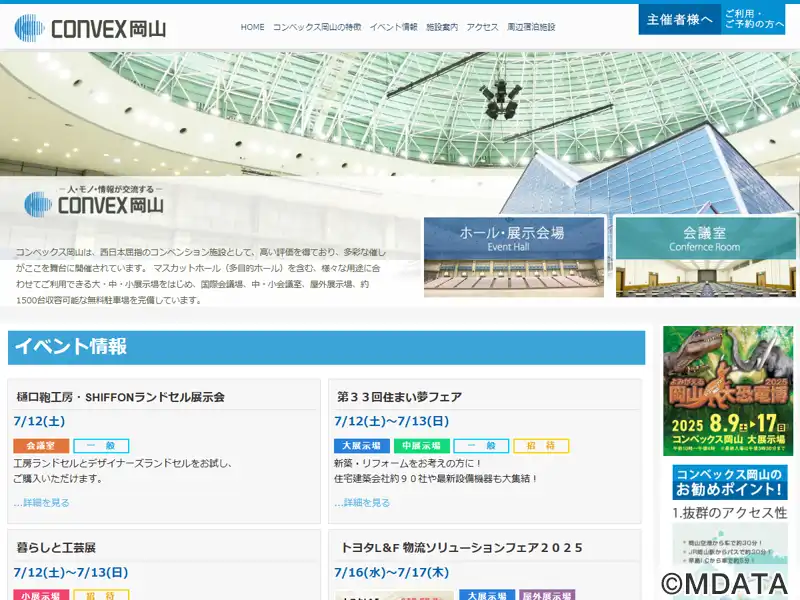Open the 会議室 Conference Room banner

coord(706,257)
